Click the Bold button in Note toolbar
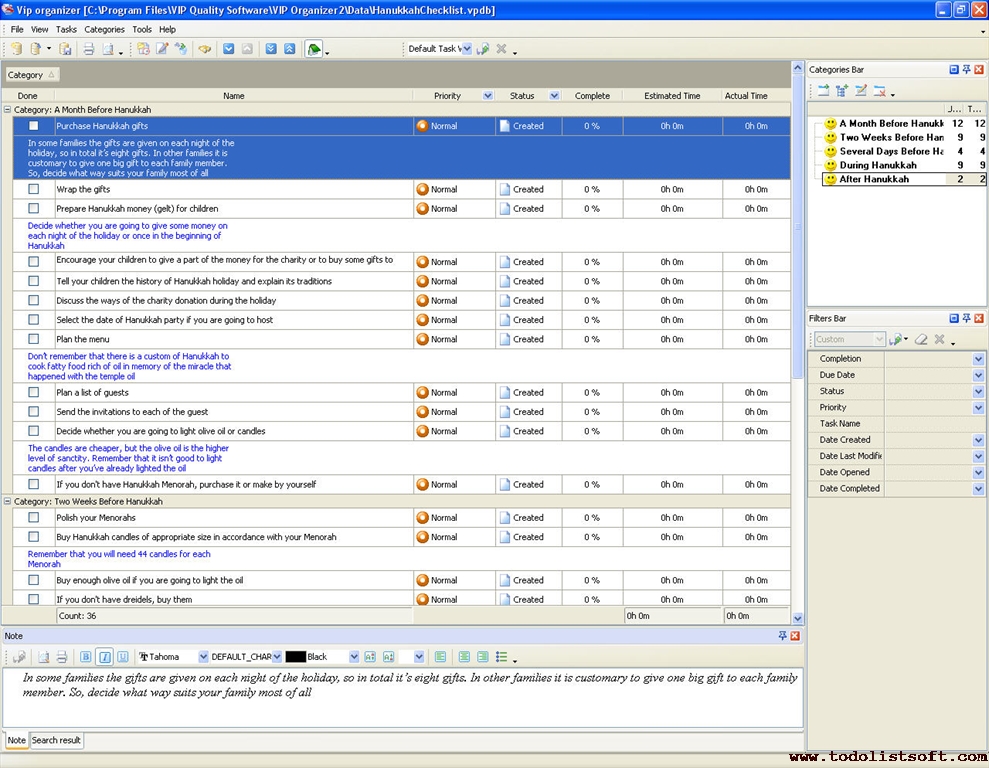The image size is (989, 768). (85, 657)
